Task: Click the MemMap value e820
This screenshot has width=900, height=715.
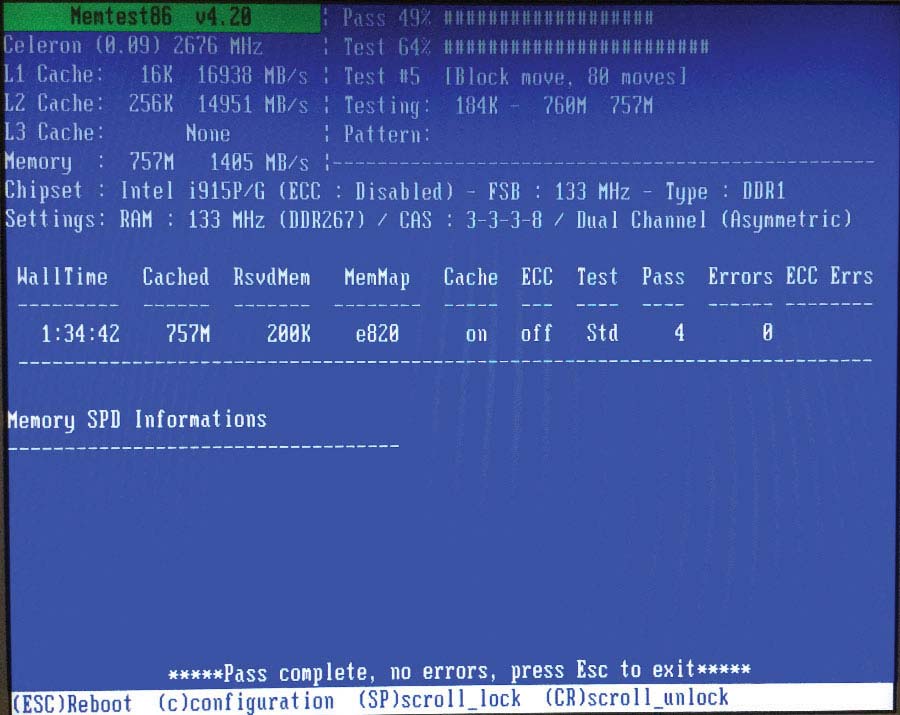Action: 377,333
